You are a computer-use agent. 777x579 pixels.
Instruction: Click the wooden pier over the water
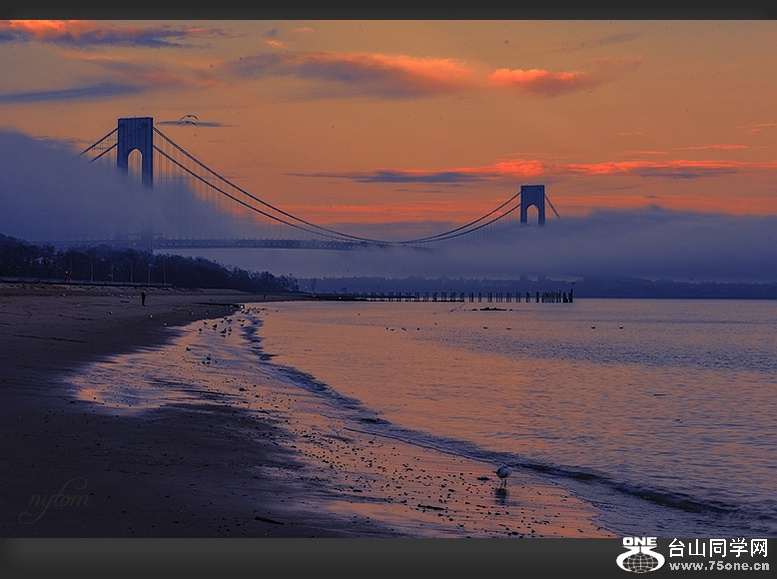pos(450,296)
